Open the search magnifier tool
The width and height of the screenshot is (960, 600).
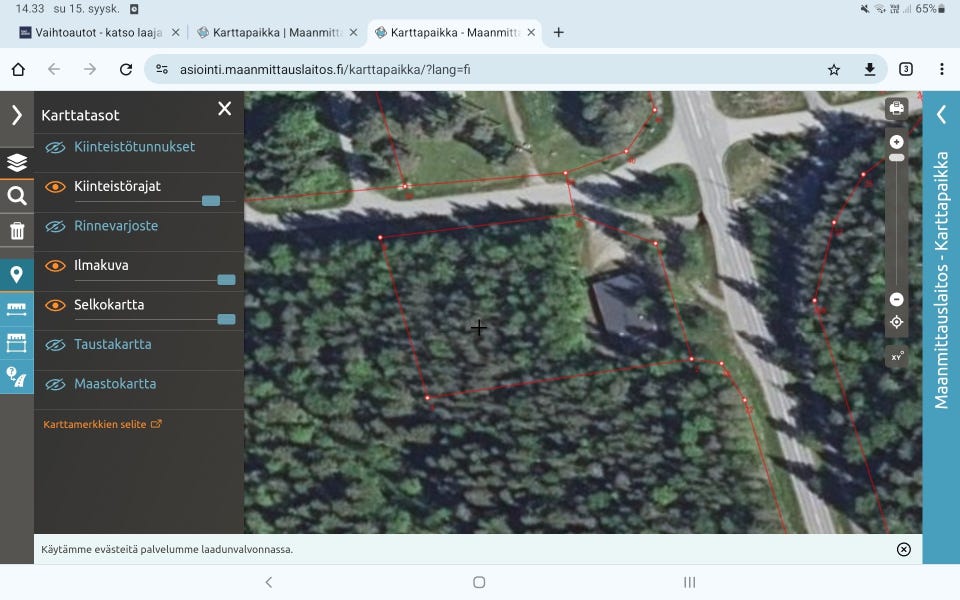pos(17,196)
